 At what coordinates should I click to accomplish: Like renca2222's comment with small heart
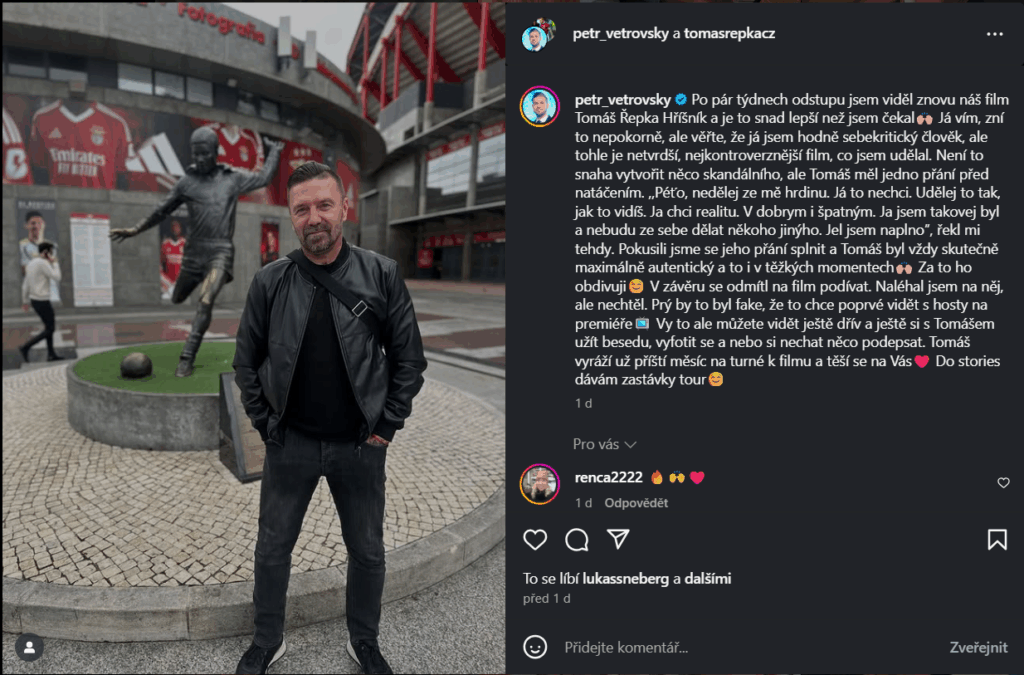coord(1004,482)
